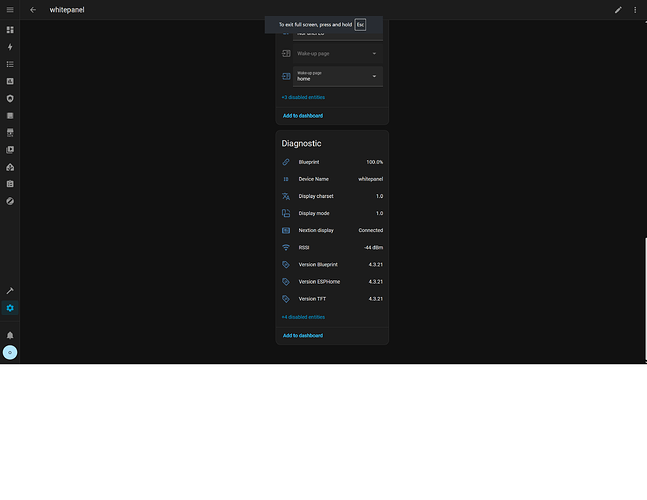Open the storefront icon in the sidebar
The height and width of the screenshot is (500, 647).
pos(10,132)
